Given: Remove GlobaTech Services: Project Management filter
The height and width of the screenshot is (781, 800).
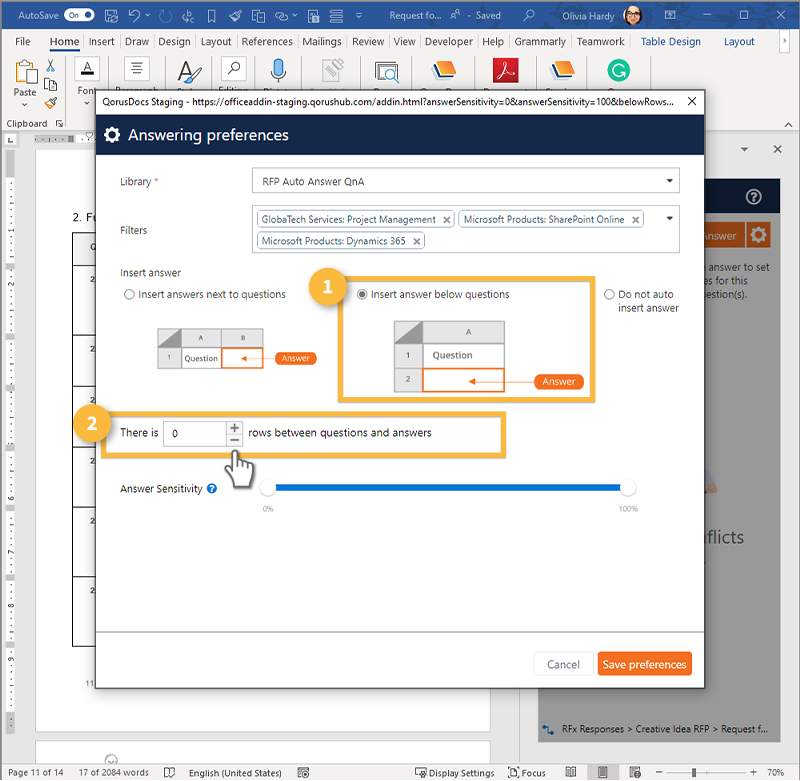Looking at the screenshot, I should point(446,220).
